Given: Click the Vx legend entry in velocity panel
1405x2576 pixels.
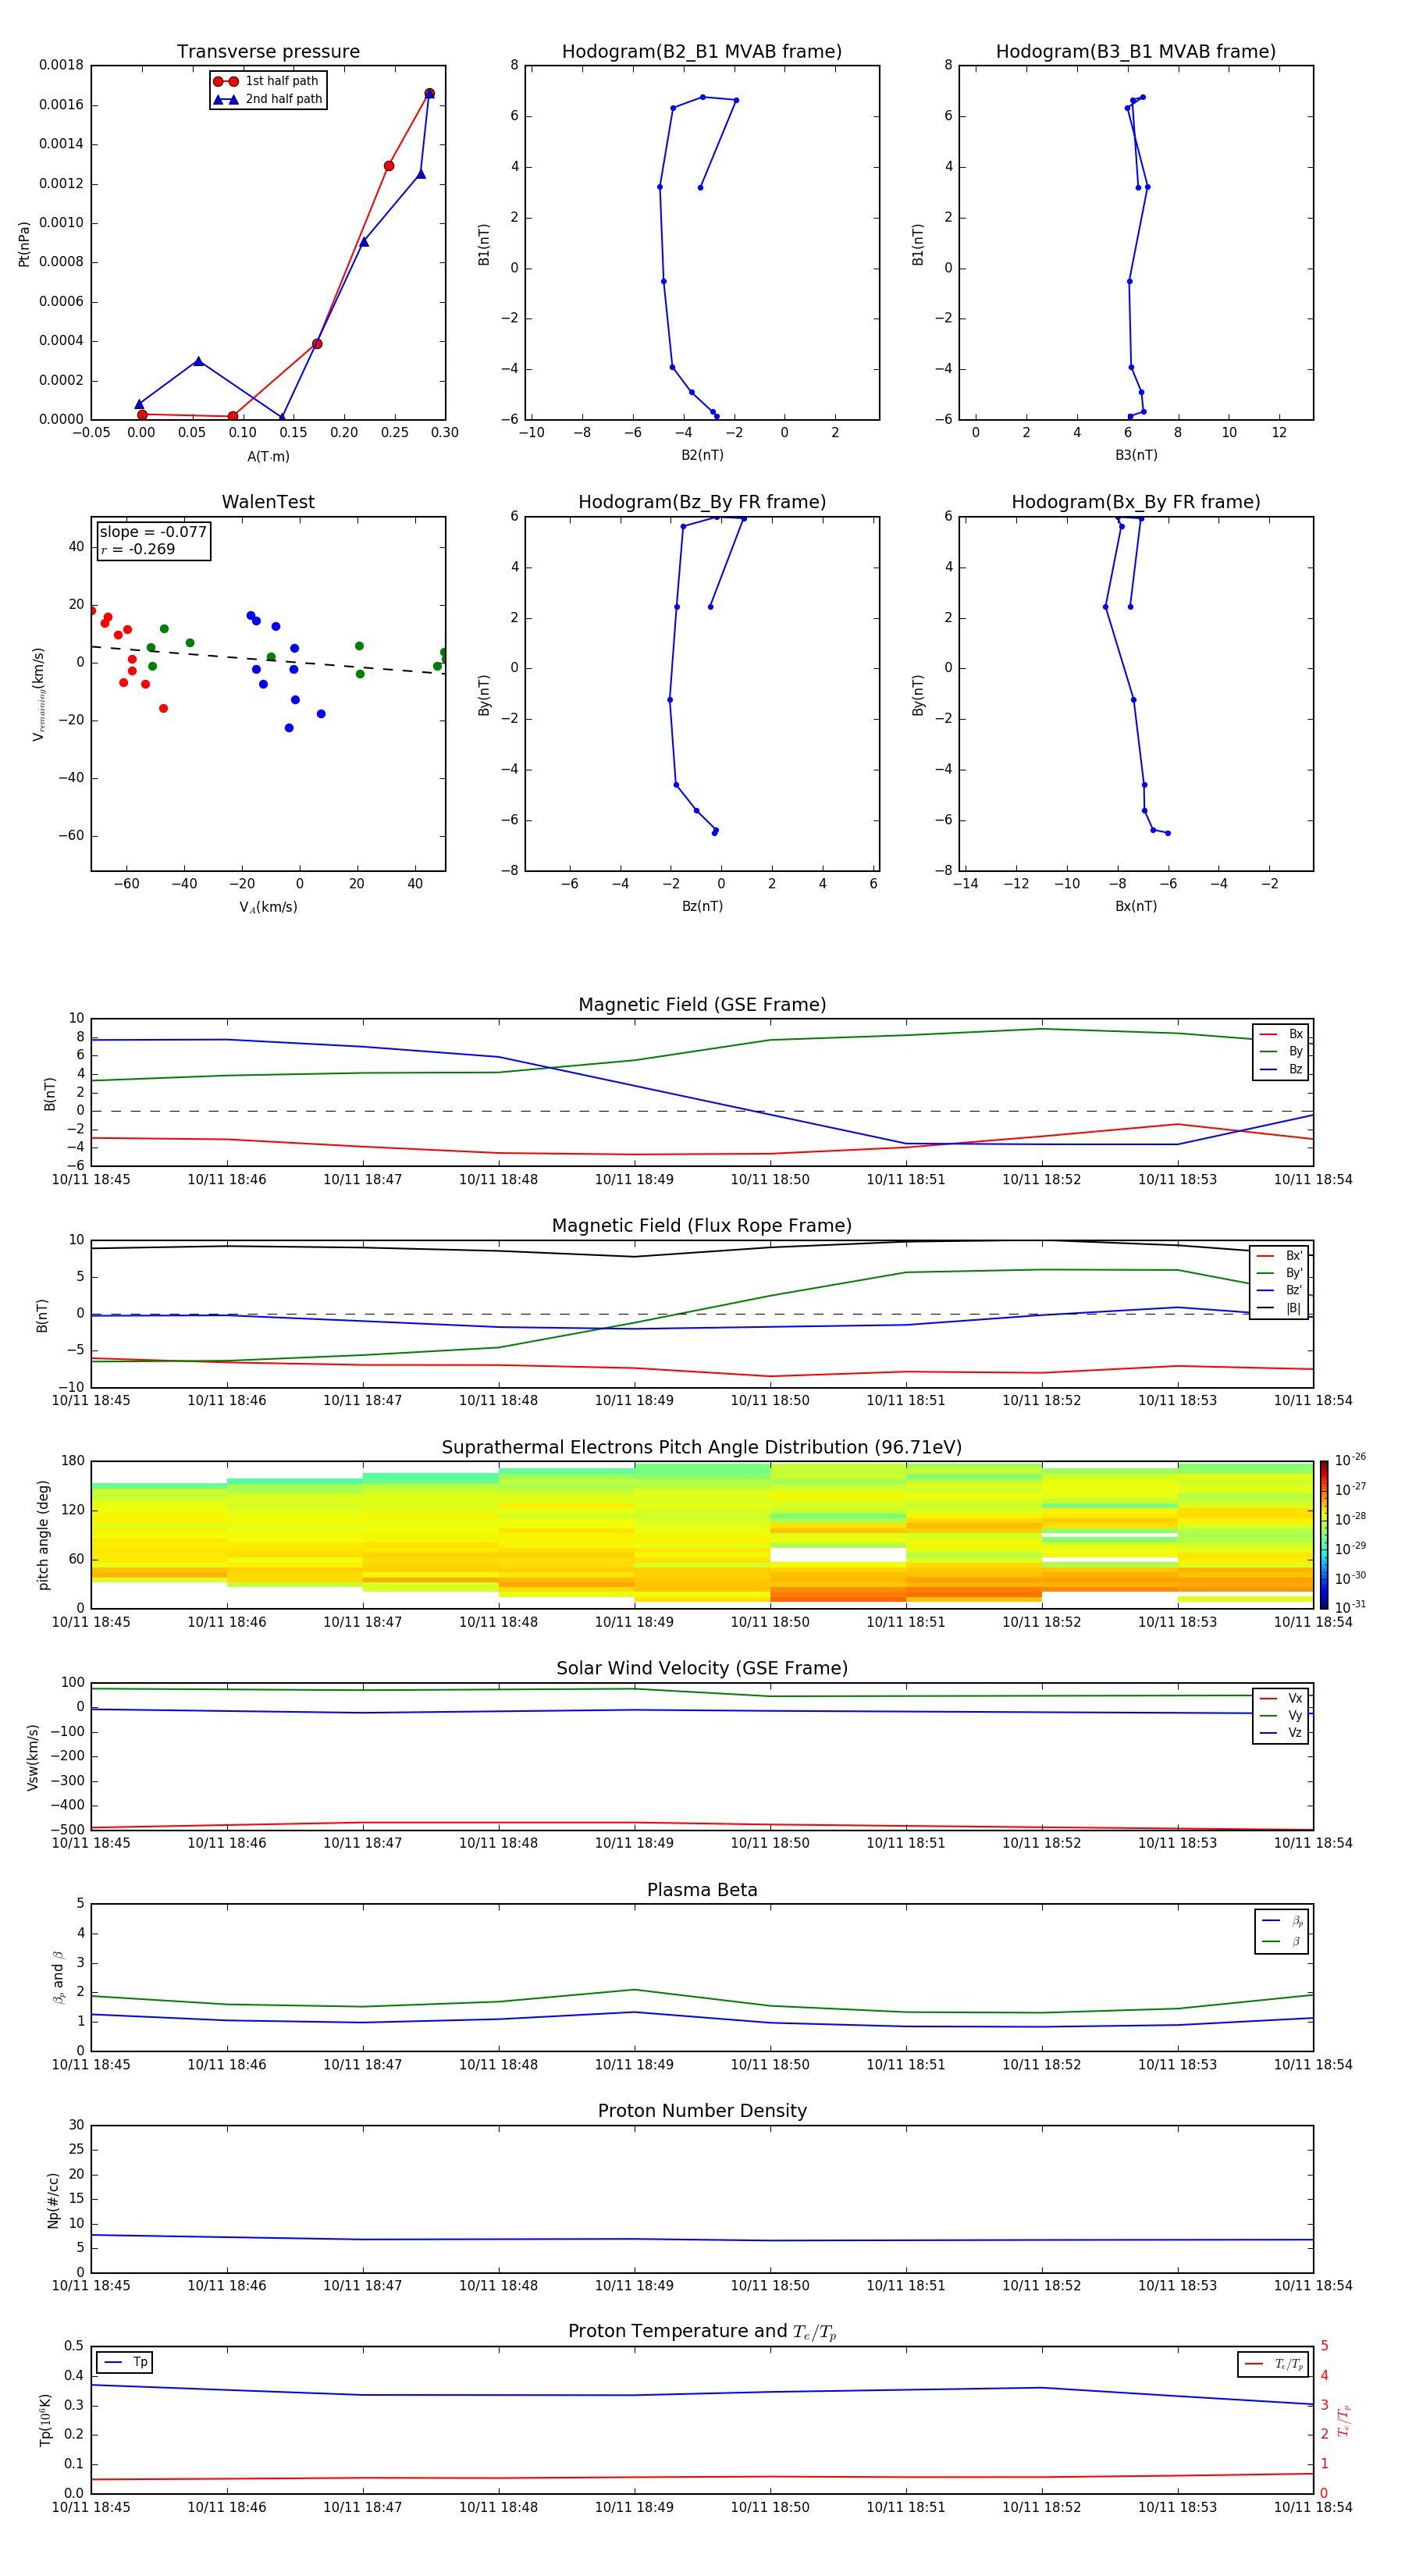Looking at the screenshot, I should (1281, 1699).
